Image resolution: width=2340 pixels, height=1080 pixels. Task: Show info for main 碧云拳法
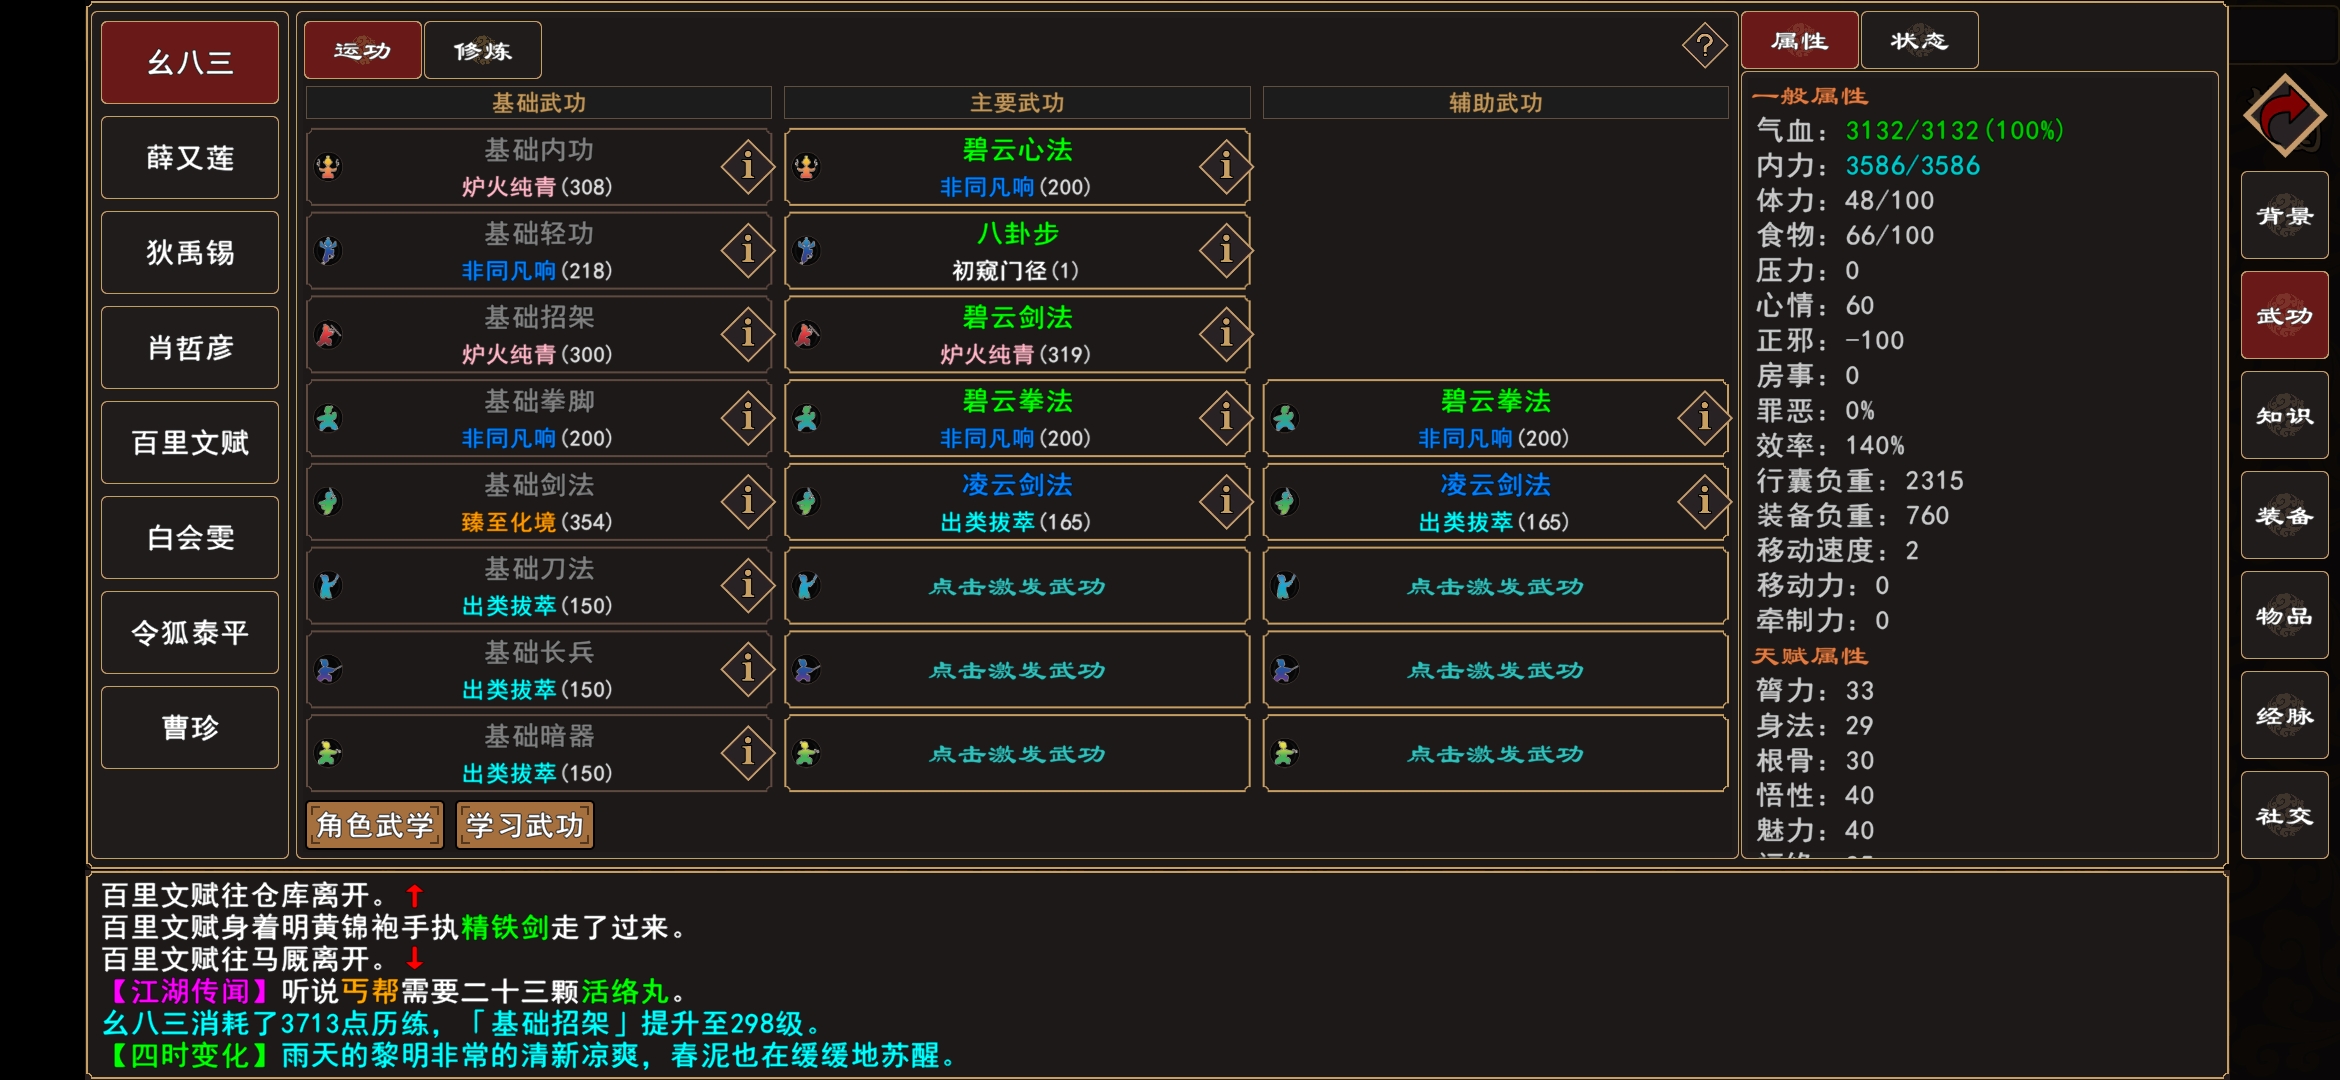[x=1225, y=418]
